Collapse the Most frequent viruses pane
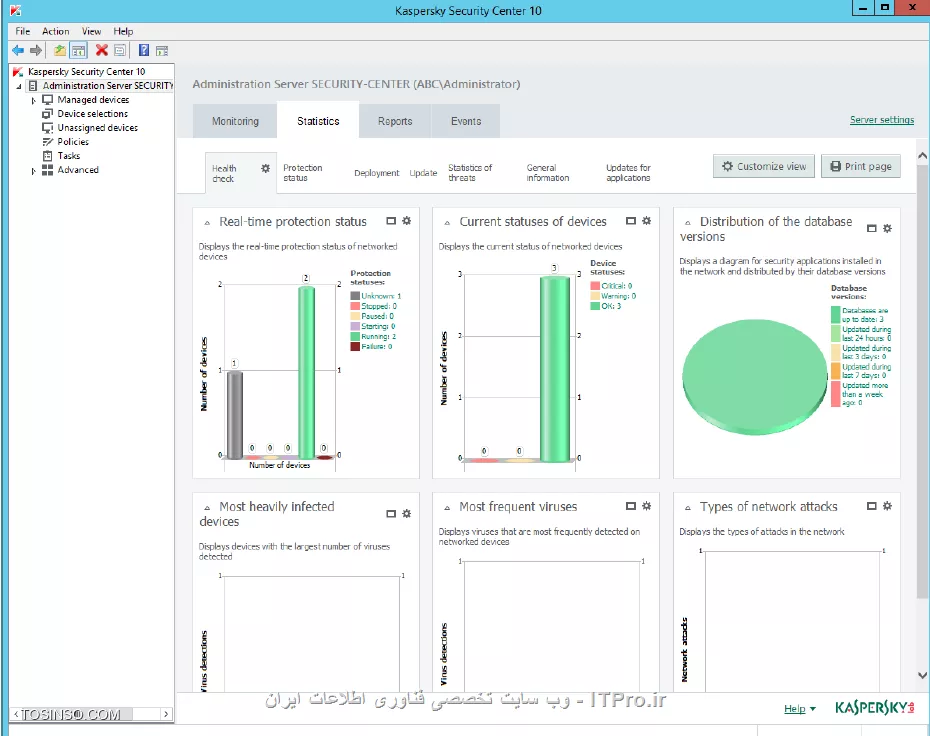930x736 pixels. (x=447, y=508)
